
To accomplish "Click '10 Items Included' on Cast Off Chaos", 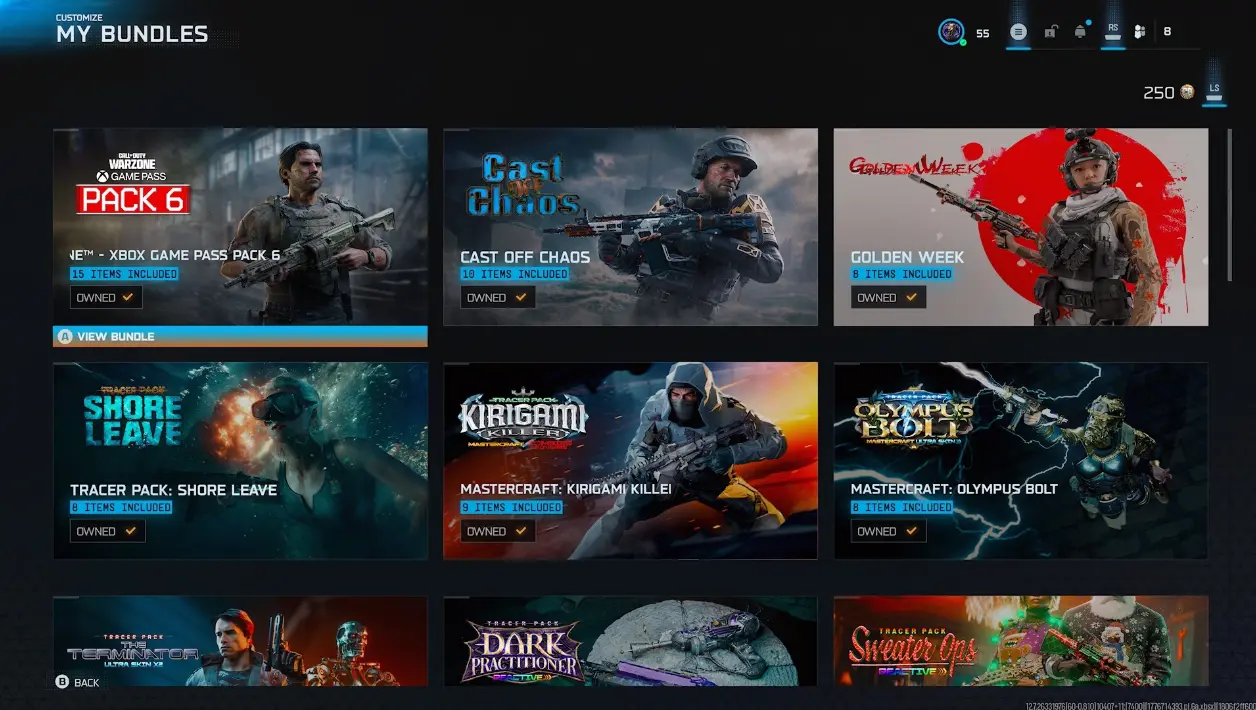I will pyautogui.click(x=515, y=274).
